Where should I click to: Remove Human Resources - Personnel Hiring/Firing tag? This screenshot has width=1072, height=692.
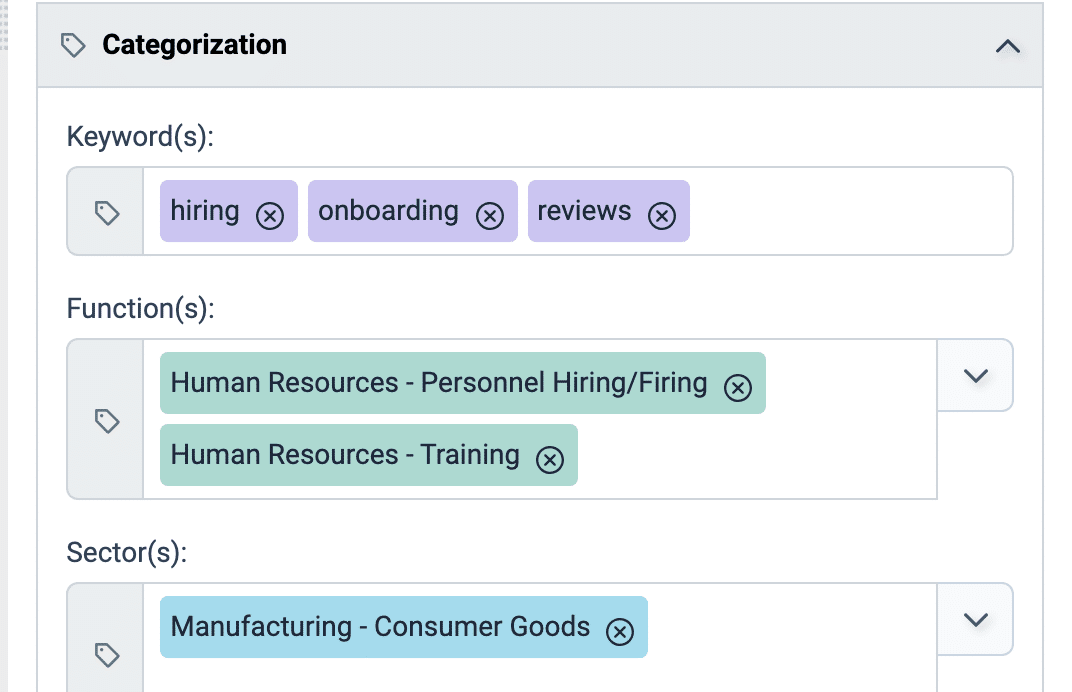click(738, 388)
